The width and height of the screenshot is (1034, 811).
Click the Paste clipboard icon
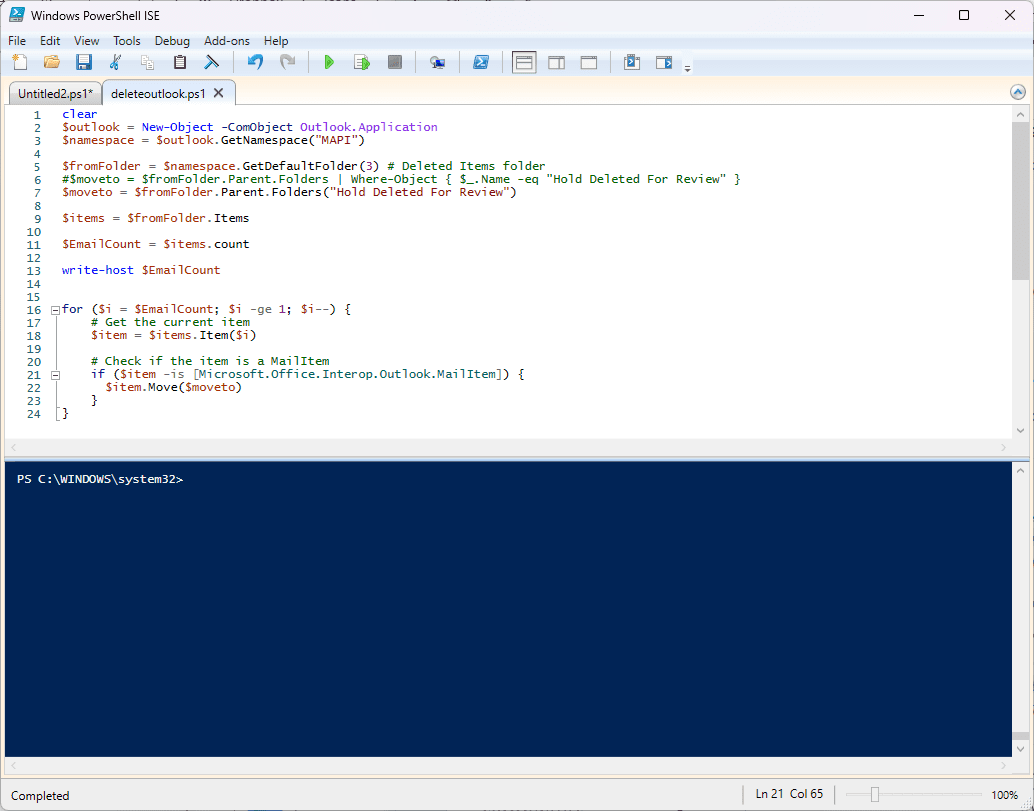(x=180, y=62)
